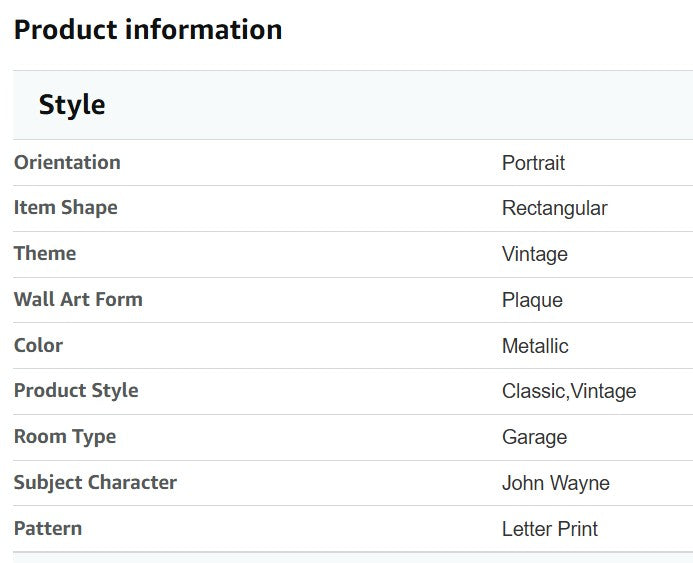
Task: Click the Garage room type value
Action: click(x=534, y=437)
